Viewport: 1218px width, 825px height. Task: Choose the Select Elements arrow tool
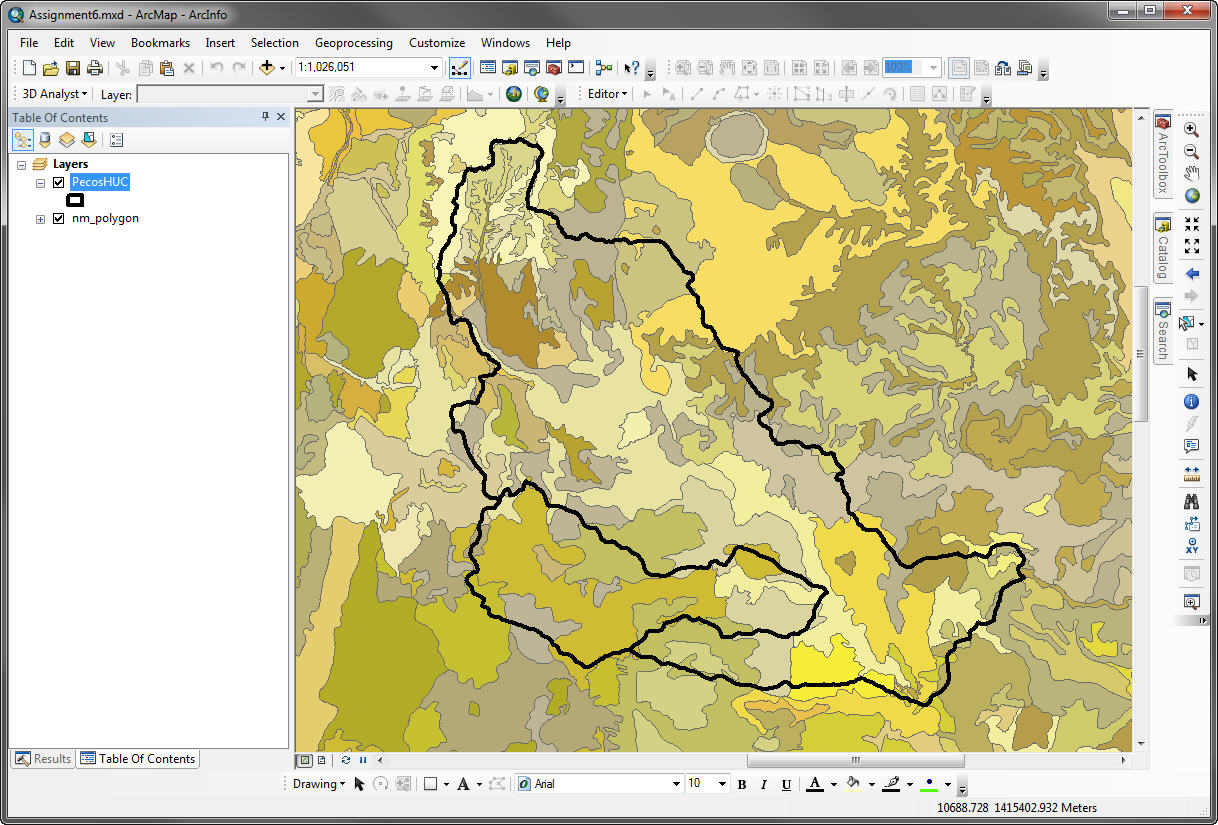click(1191, 373)
